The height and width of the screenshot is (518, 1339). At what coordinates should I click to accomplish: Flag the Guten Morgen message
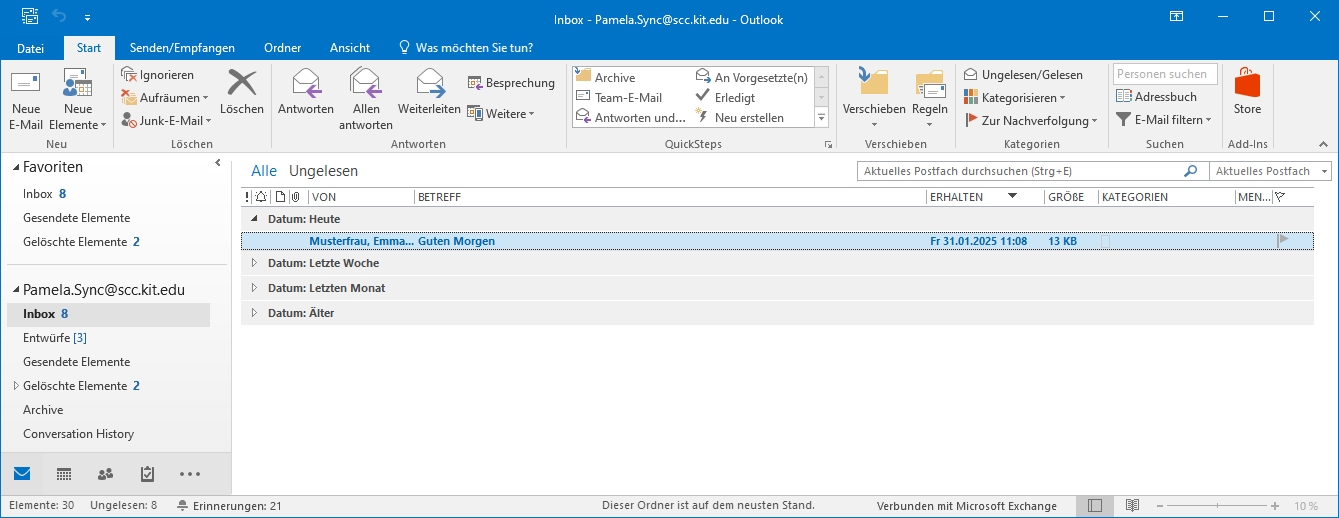(1284, 241)
